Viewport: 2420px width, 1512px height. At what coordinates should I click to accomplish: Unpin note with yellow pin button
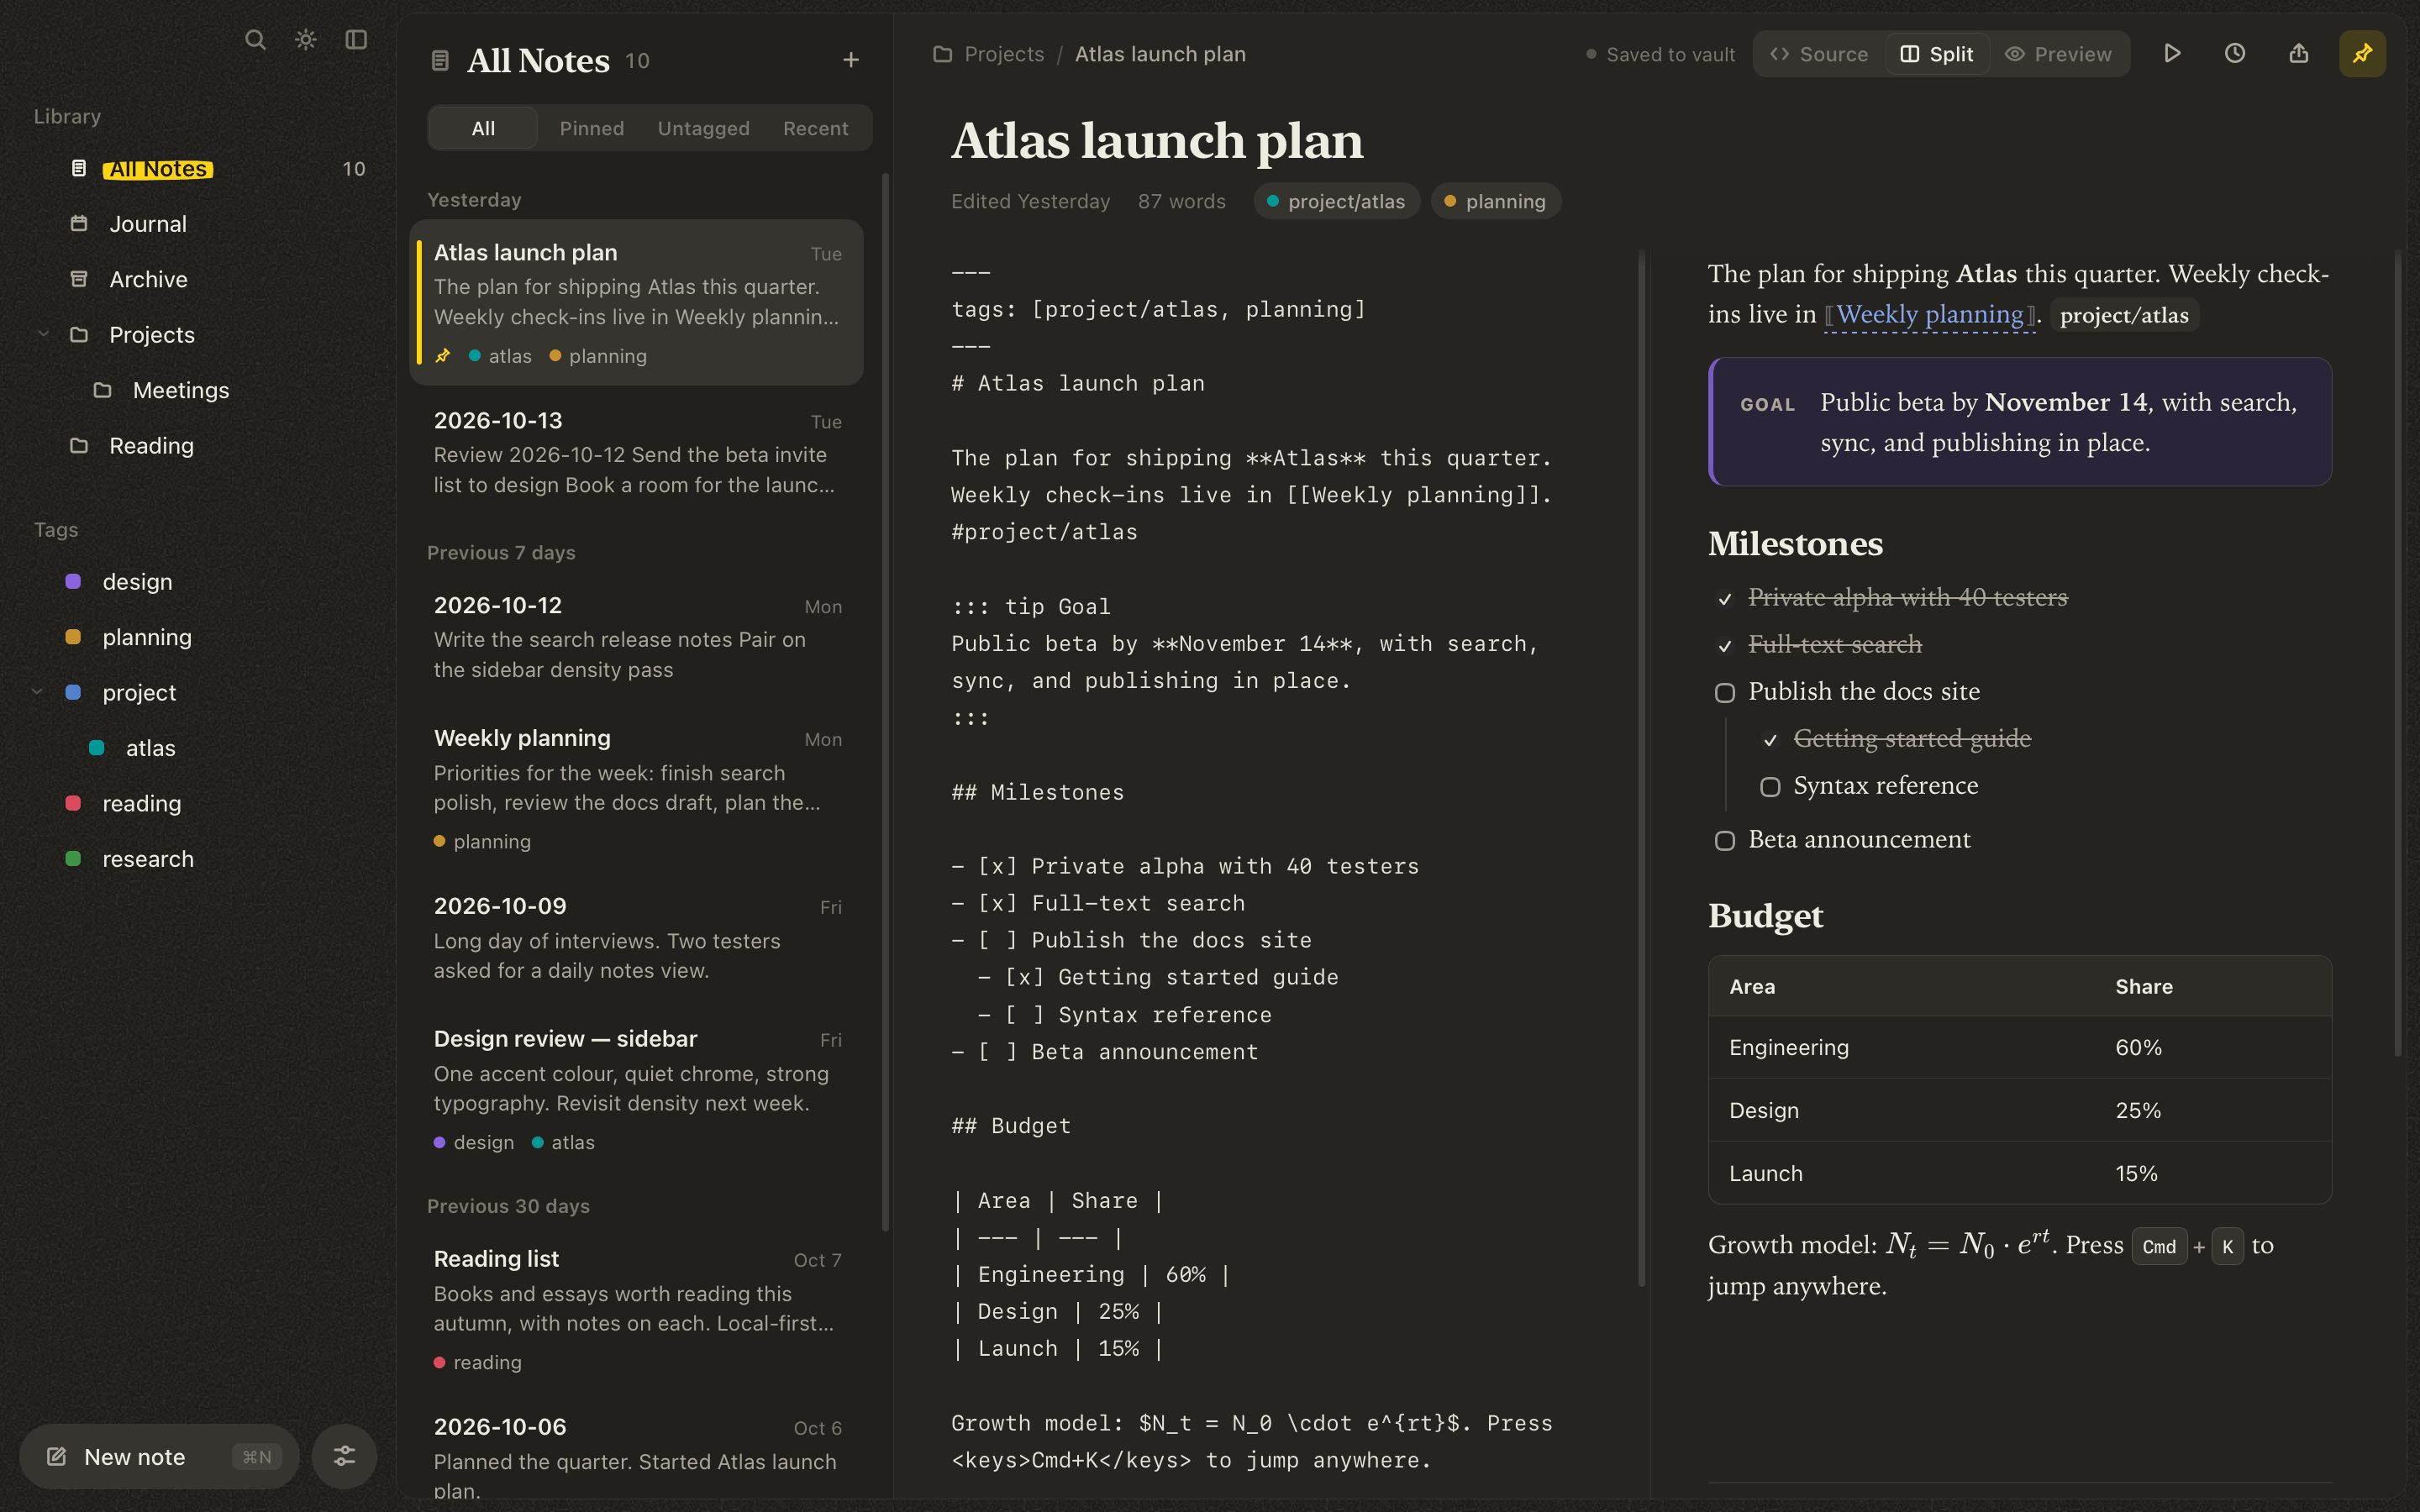2362,54
